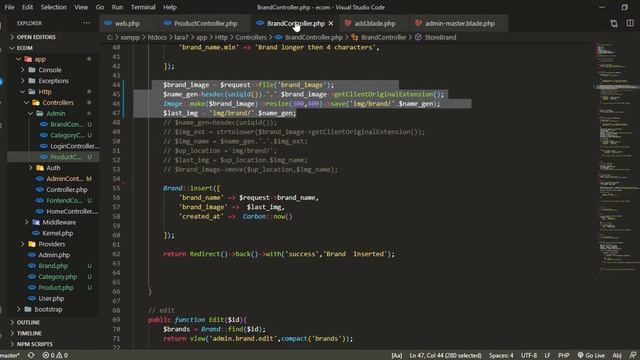
Task: Click the htdocs breadcrumb segment
Action: 157,37
